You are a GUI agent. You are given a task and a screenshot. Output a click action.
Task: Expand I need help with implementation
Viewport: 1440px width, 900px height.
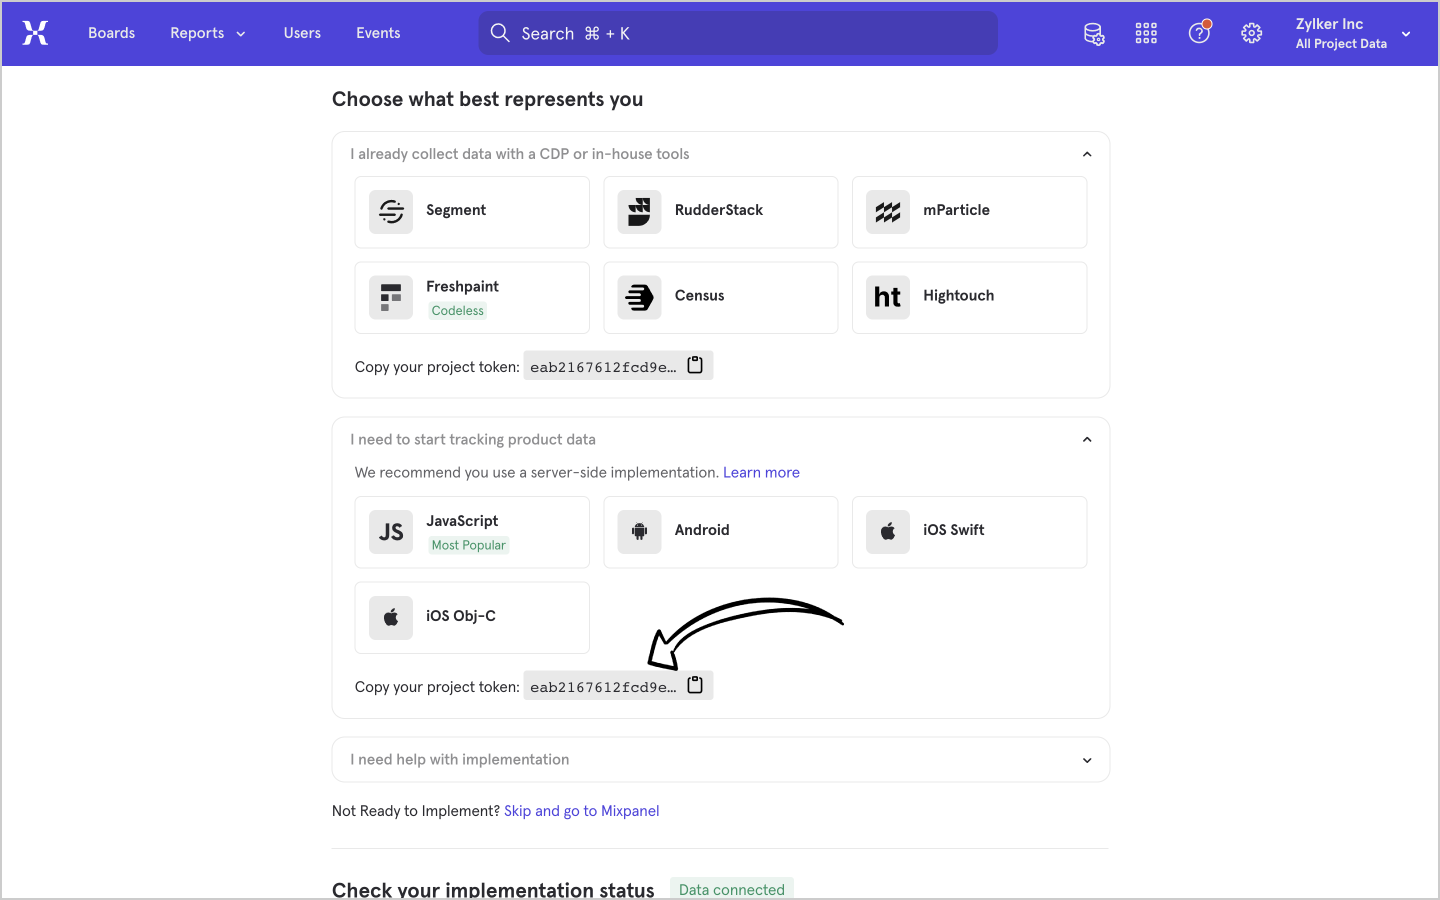pyautogui.click(x=721, y=760)
